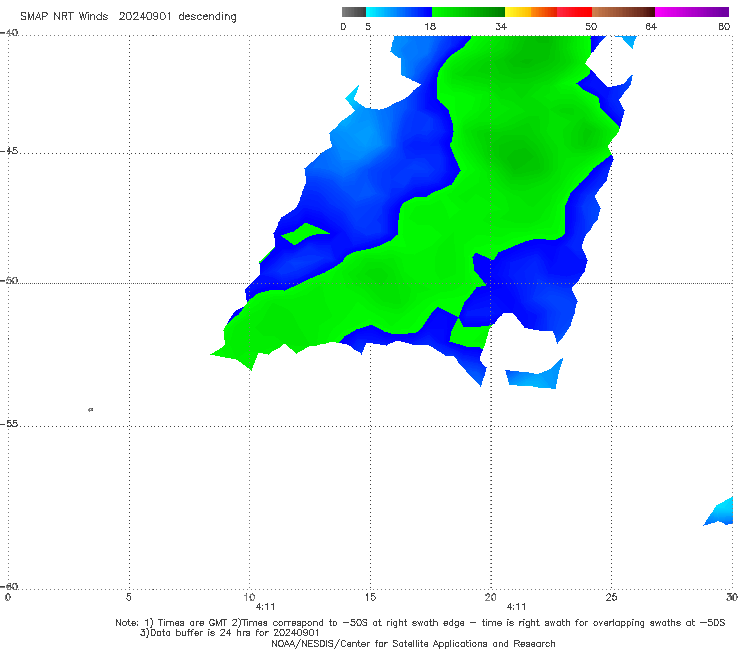The width and height of the screenshot is (740, 650).
Task: Pick the red colorbar segment before 50
Action: pyautogui.click(x=575, y=12)
